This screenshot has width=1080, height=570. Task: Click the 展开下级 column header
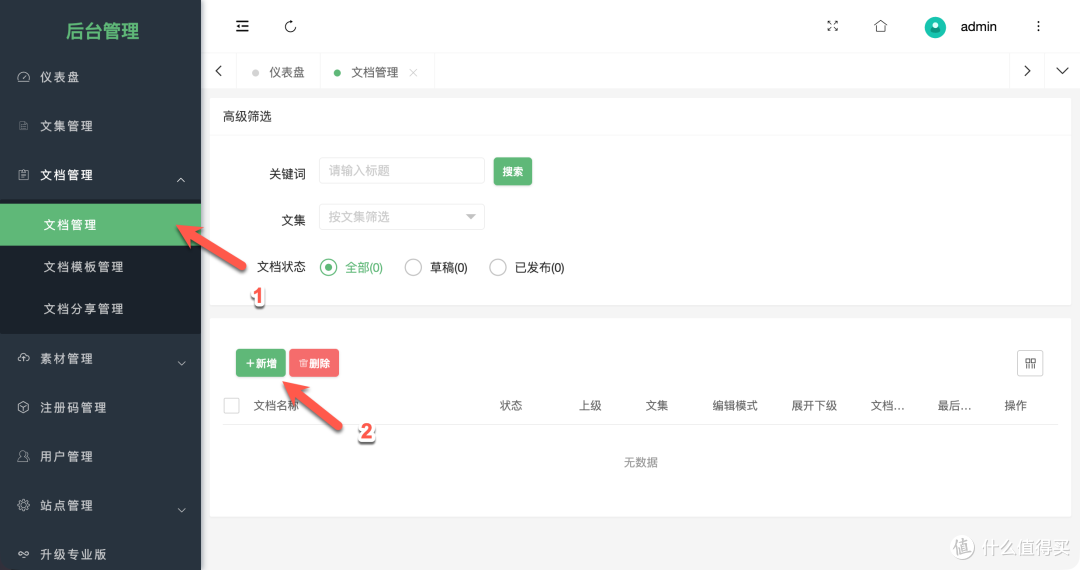pos(814,405)
